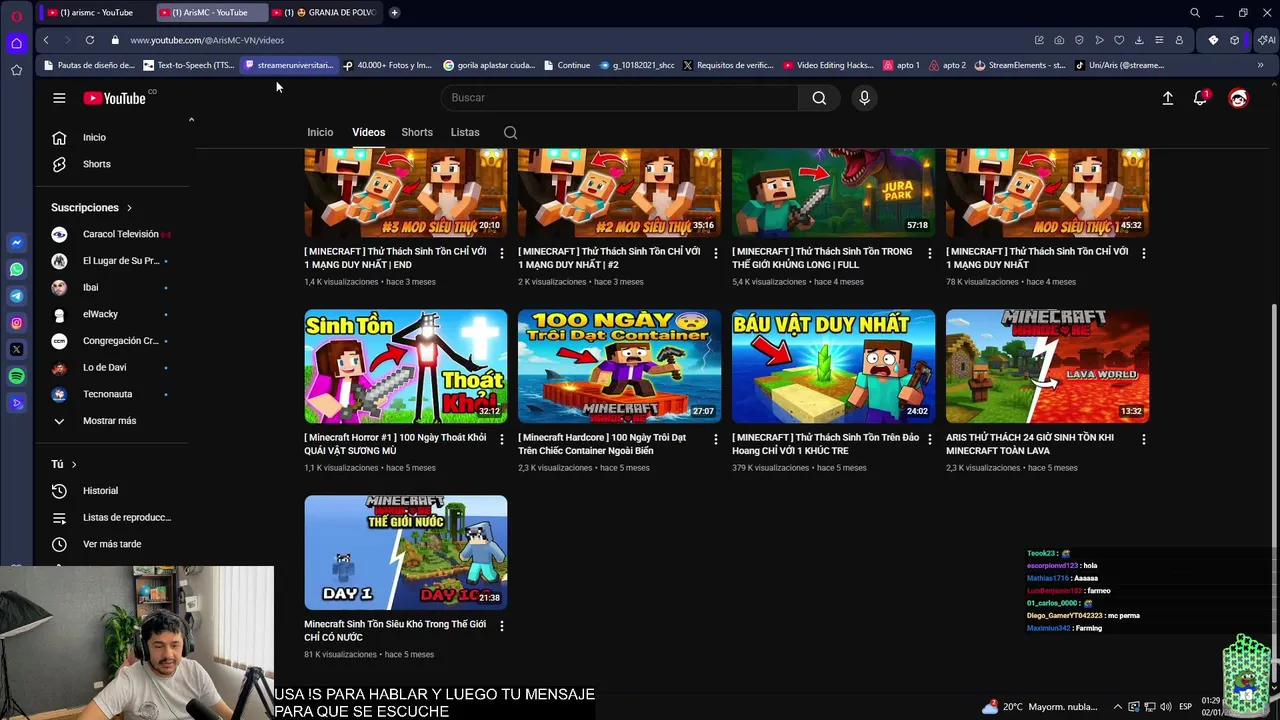Open Spotify in Opera sidebar
This screenshot has height=720, width=1280.
point(16,376)
